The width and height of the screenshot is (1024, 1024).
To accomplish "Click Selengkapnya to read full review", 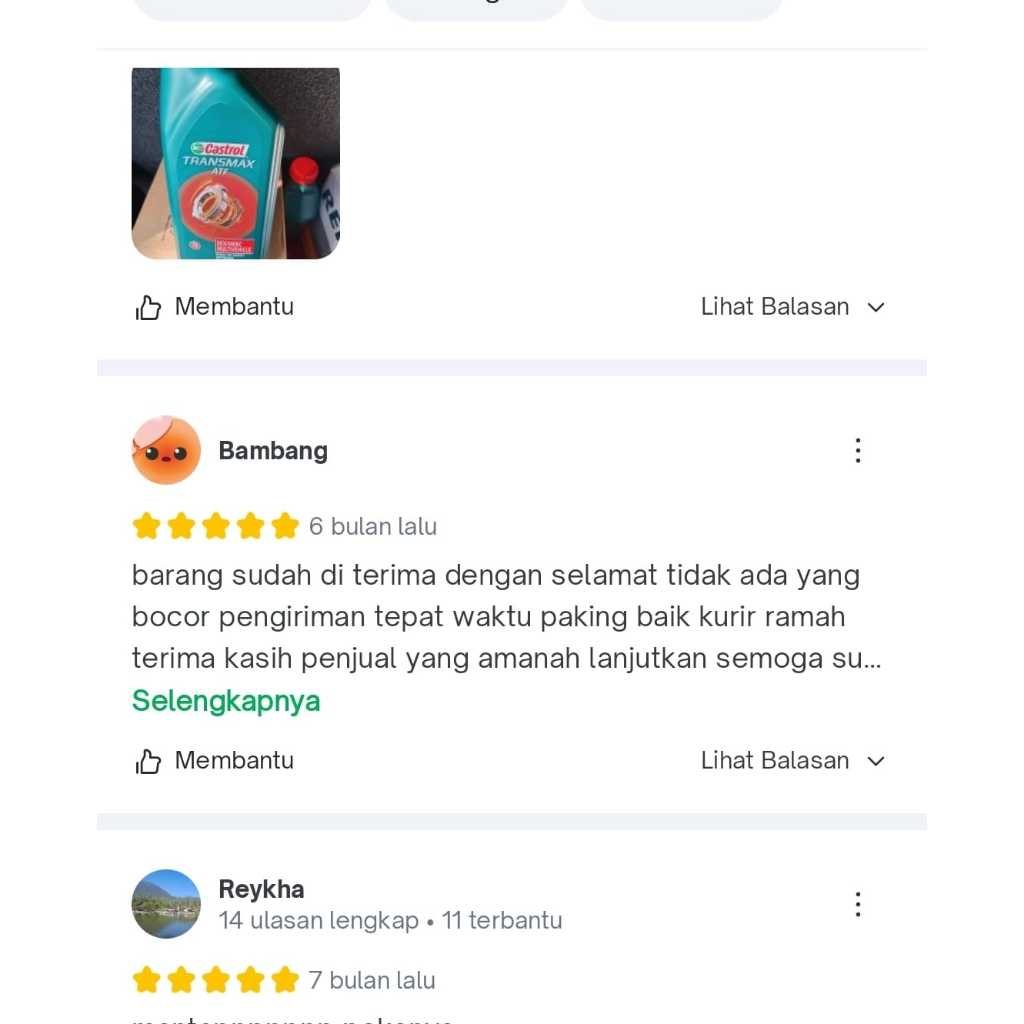I will [226, 701].
